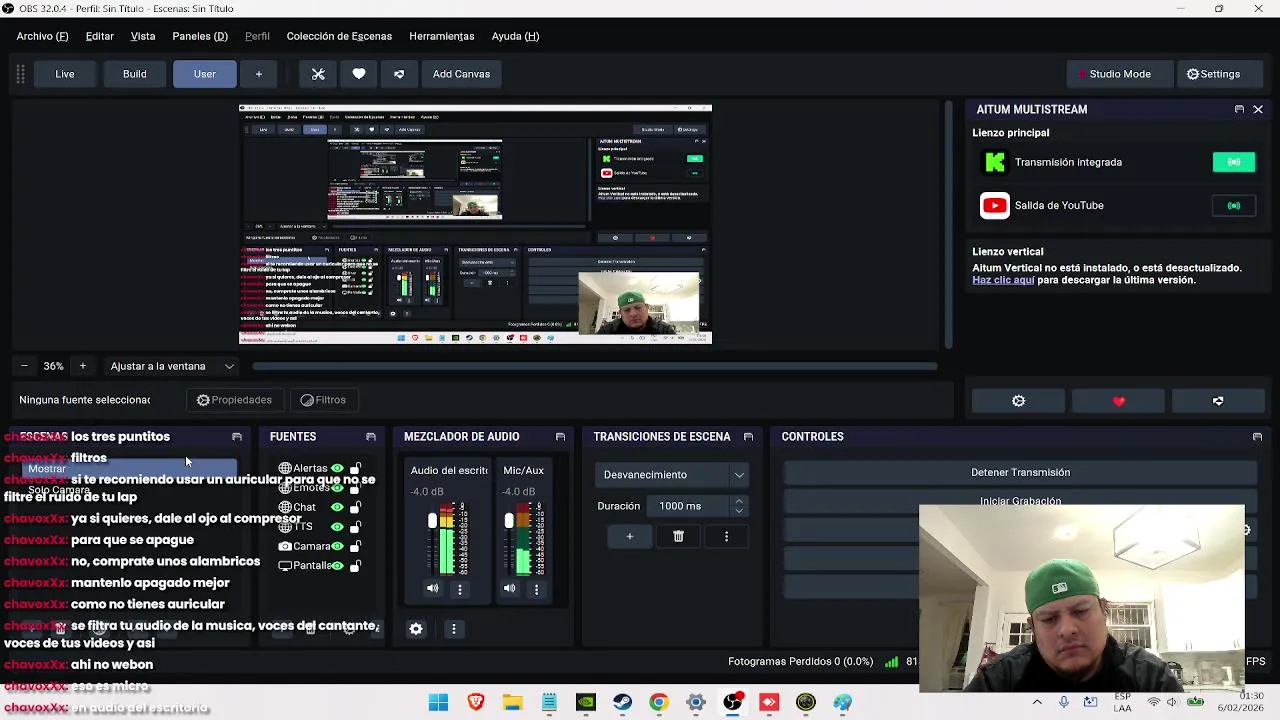Zoom out preview with minus button
The width and height of the screenshot is (1280, 720).
point(24,366)
